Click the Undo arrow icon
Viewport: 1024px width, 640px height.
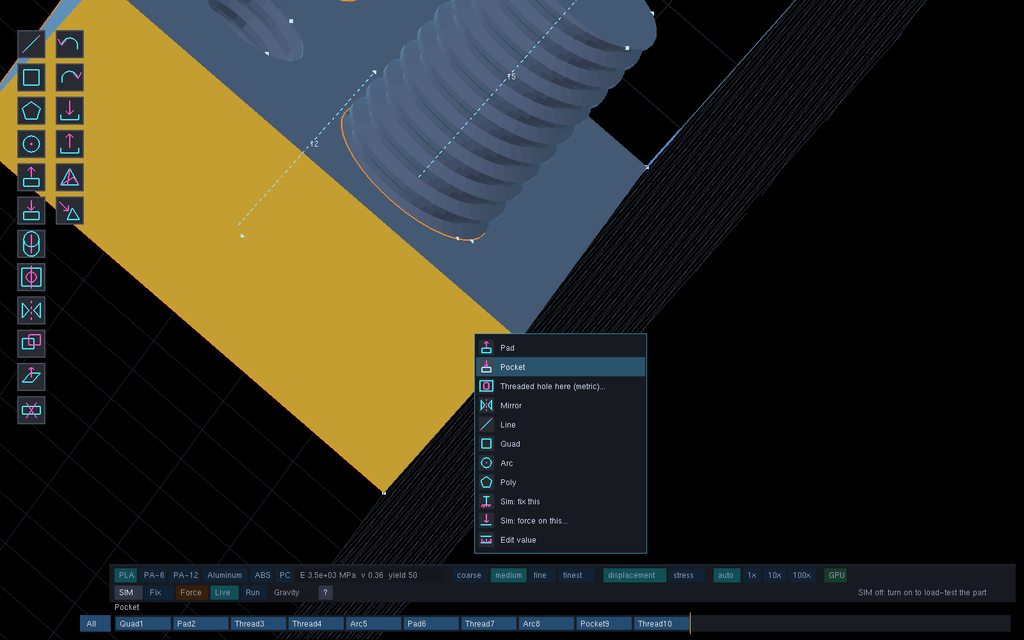(70, 44)
